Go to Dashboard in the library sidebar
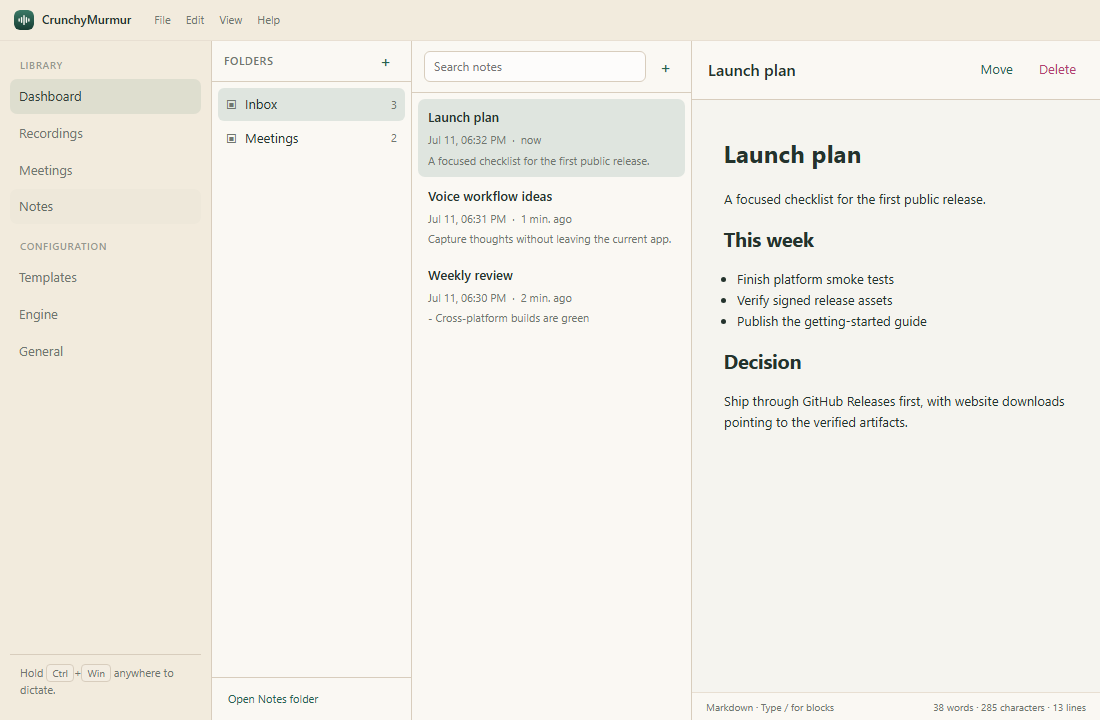Image resolution: width=1100 pixels, height=720 pixels. tap(105, 96)
